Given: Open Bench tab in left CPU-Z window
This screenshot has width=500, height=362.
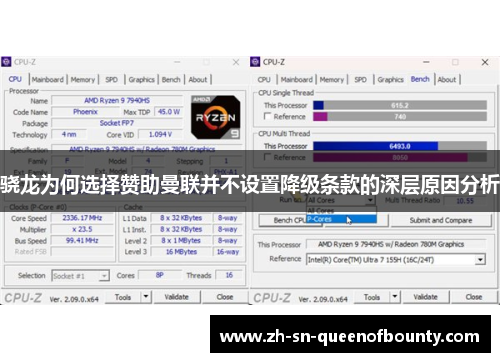Looking at the screenshot, I should point(171,80).
